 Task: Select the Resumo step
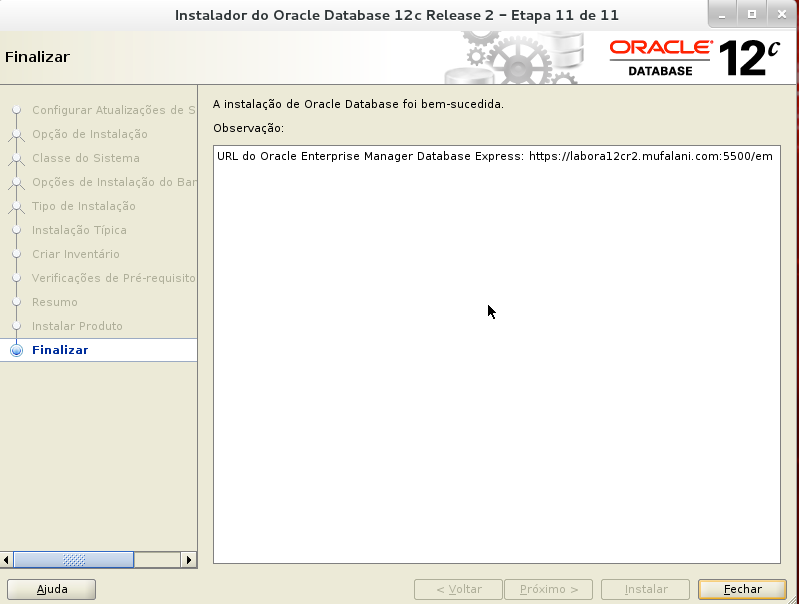click(55, 302)
